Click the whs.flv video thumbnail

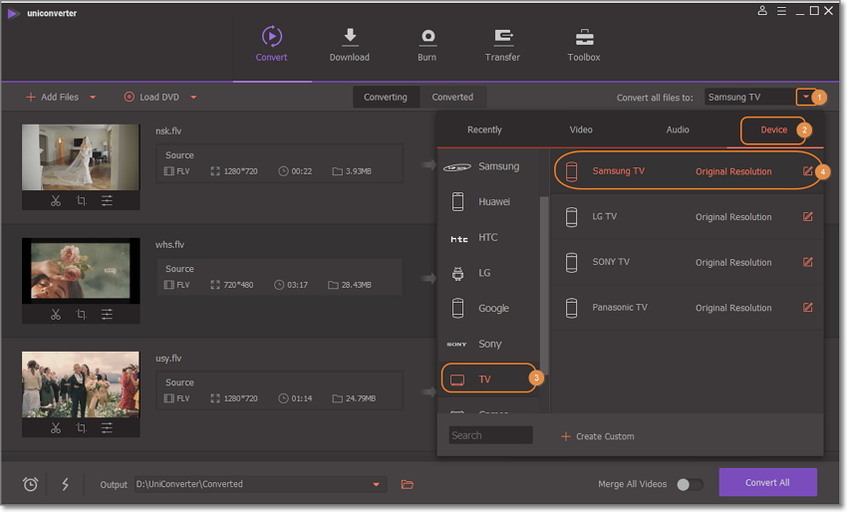(x=80, y=271)
